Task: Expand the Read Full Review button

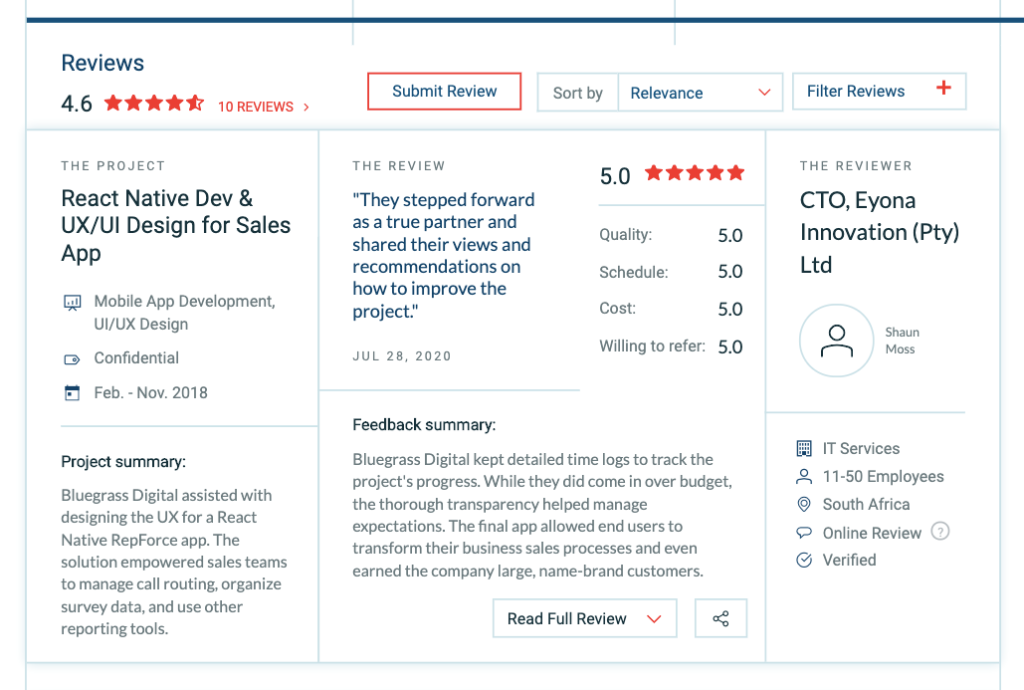Action: tap(584, 618)
